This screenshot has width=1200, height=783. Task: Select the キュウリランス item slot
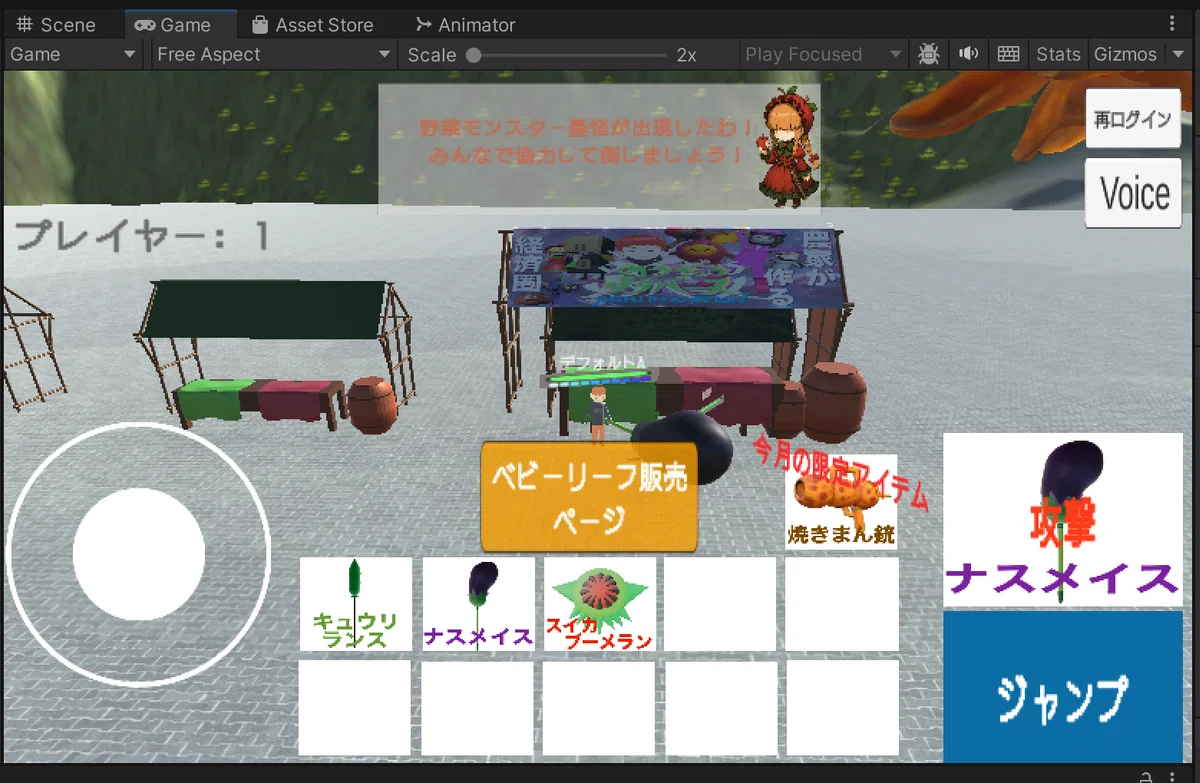(356, 604)
